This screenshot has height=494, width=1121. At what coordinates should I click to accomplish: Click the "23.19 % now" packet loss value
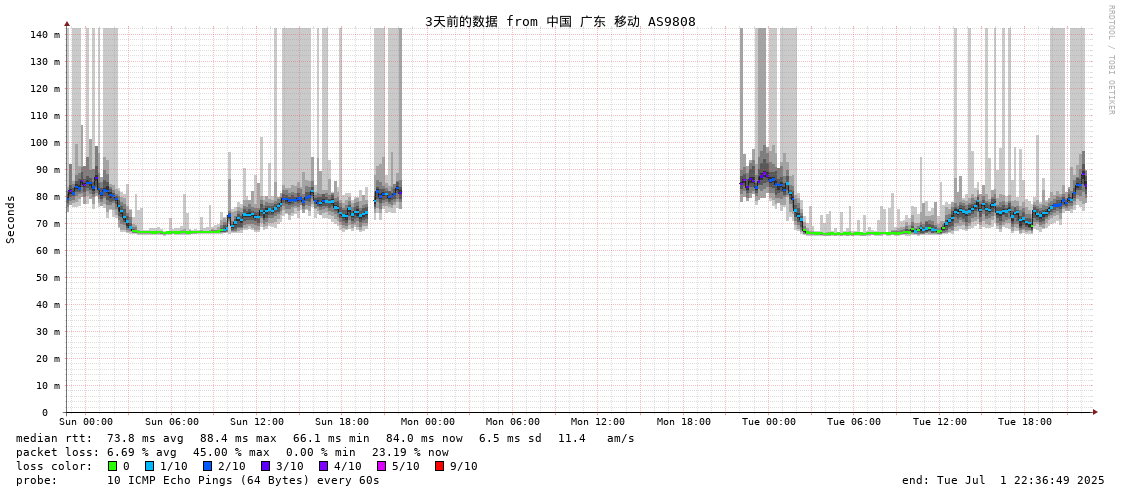(x=410, y=453)
